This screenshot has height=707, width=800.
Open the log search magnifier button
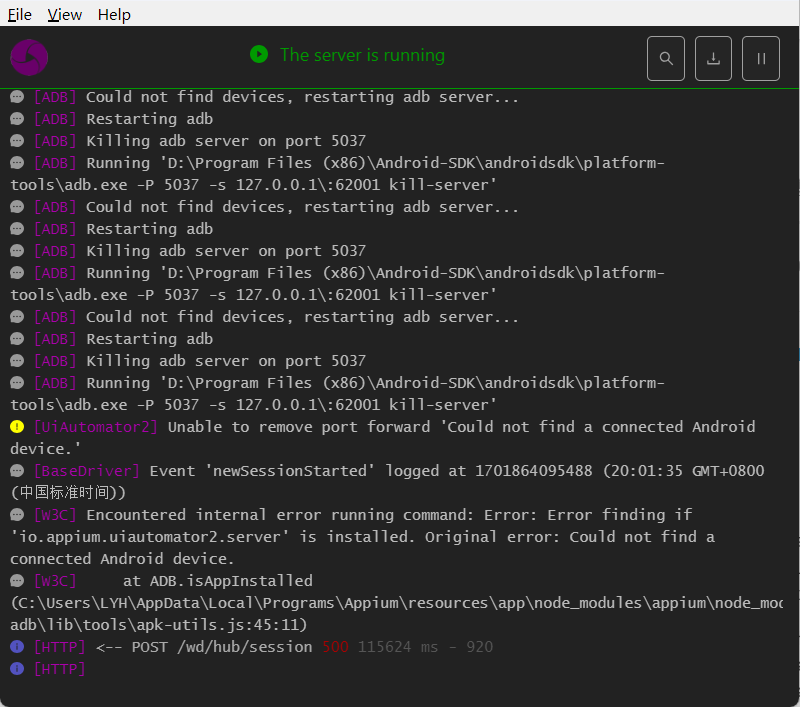click(665, 59)
